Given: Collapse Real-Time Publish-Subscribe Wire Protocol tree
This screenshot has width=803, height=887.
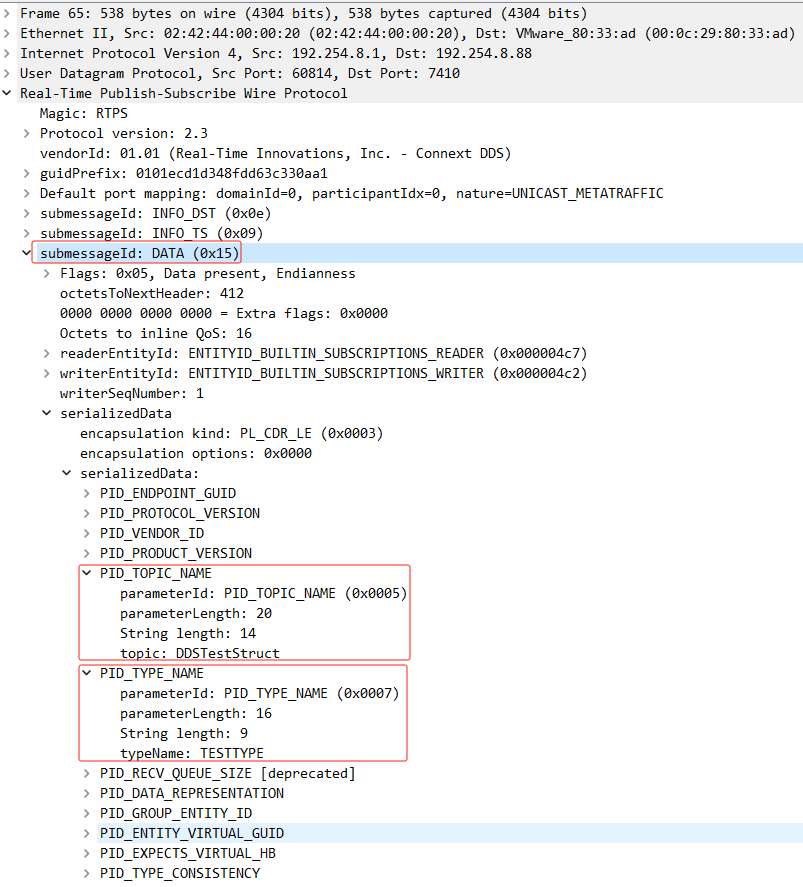Looking at the screenshot, I should (x=8, y=93).
